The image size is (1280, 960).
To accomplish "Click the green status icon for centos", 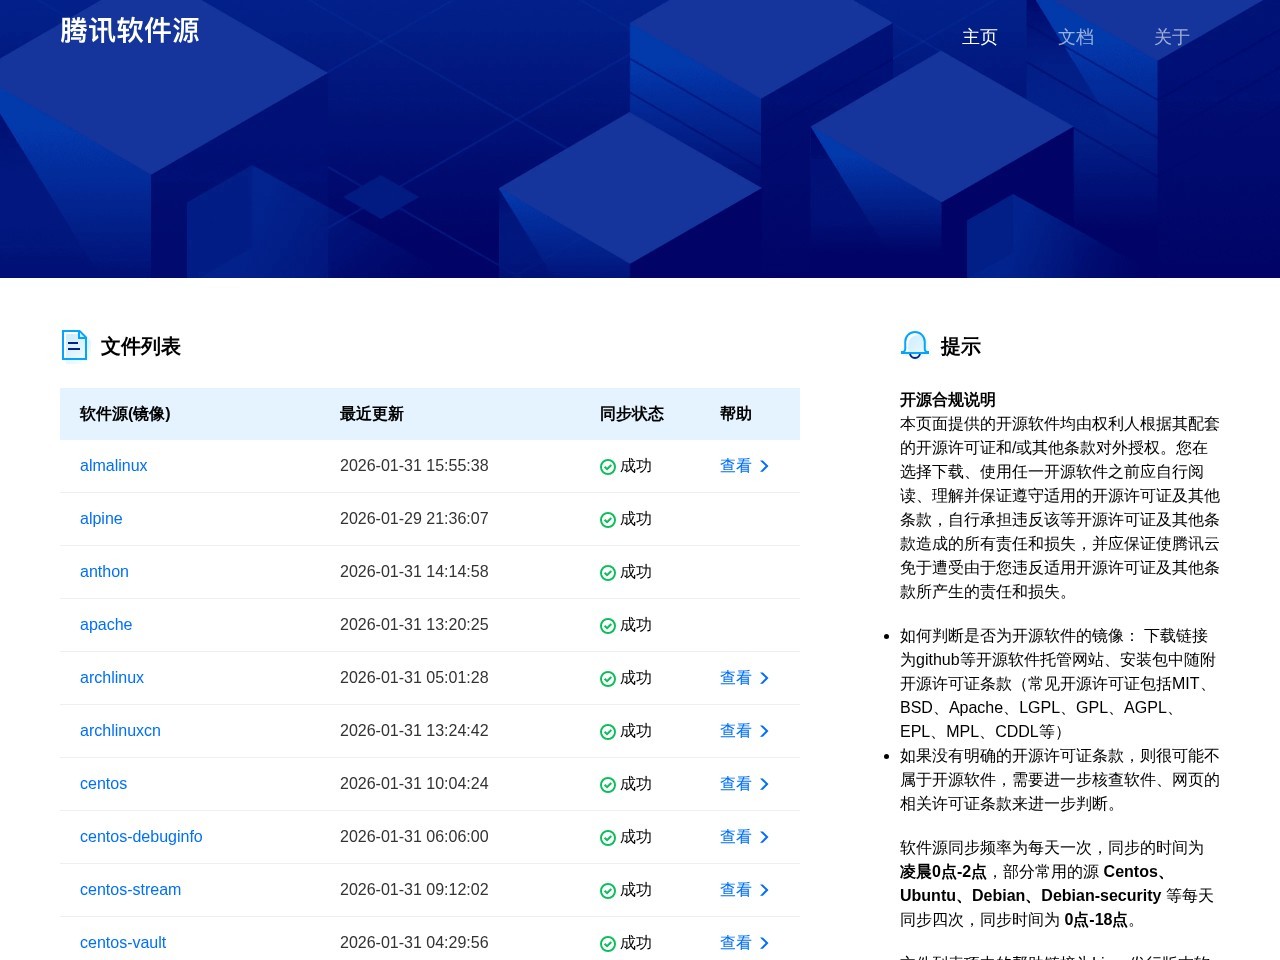I will (607, 784).
